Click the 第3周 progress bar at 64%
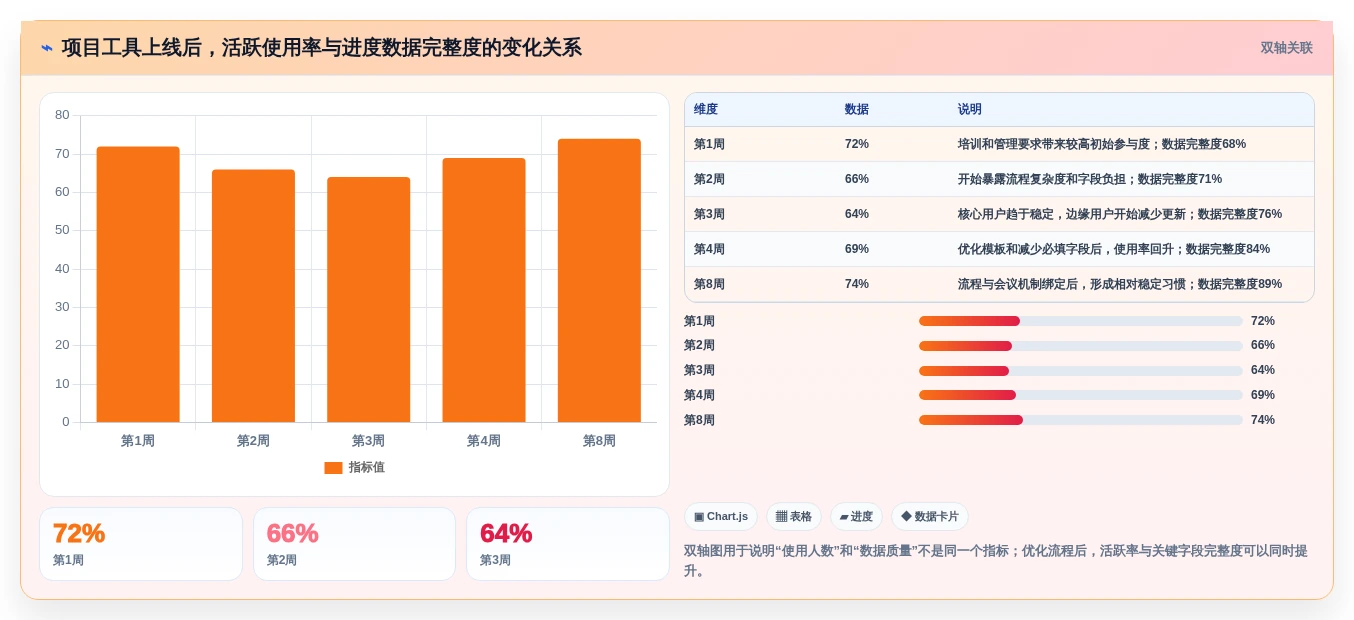 point(1081,371)
